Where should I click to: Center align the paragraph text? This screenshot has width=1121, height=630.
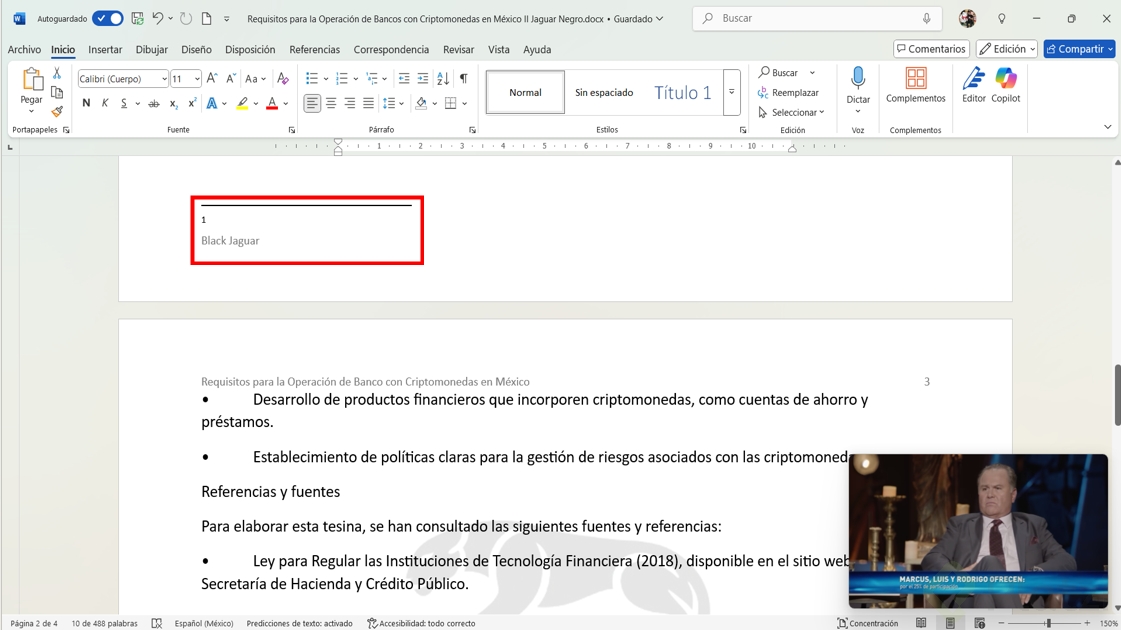tap(331, 104)
